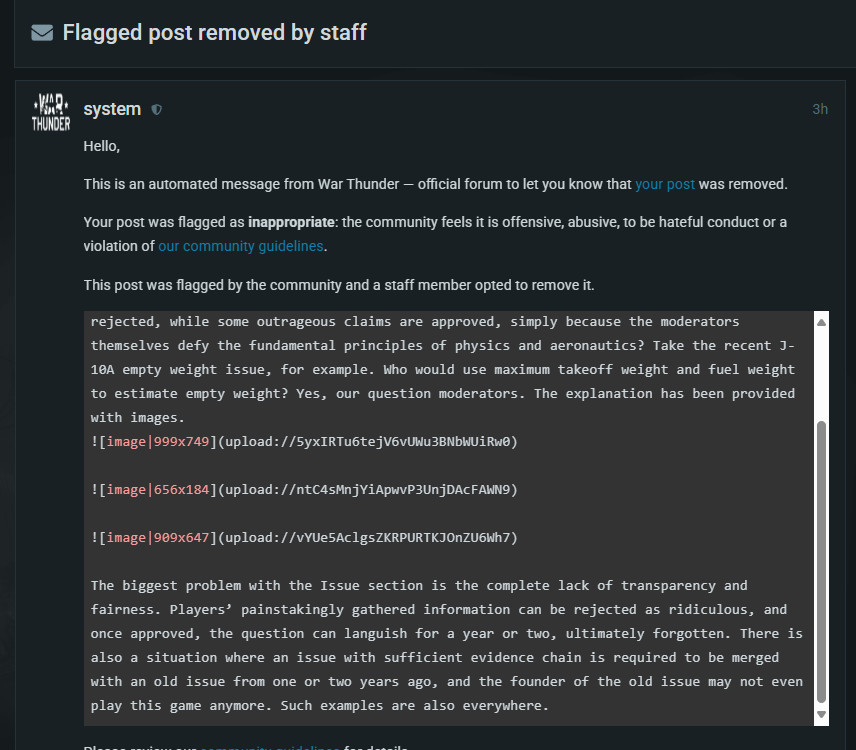Click the code block scrollbar thumb
This screenshot has width=856, height=750.
tap(821, 560)
